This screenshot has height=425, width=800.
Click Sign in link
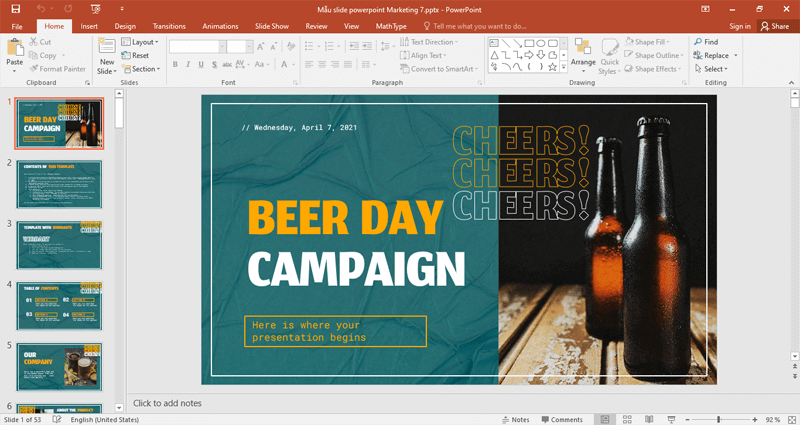(740, 26)
